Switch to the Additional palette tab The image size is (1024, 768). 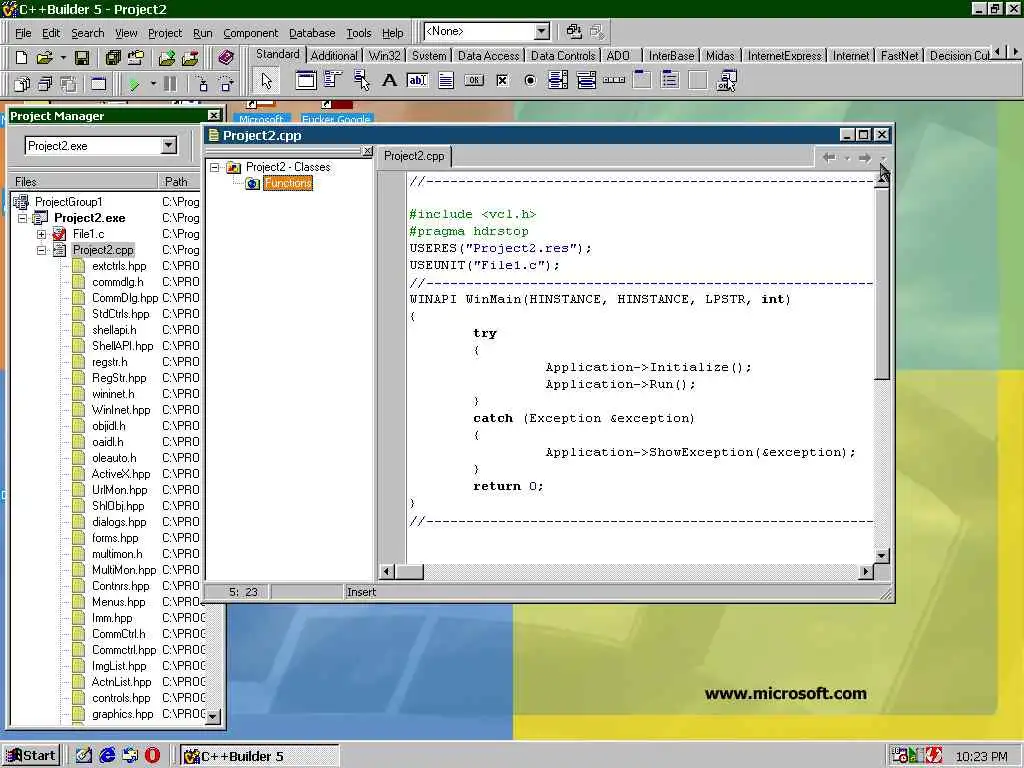(334, 56)
